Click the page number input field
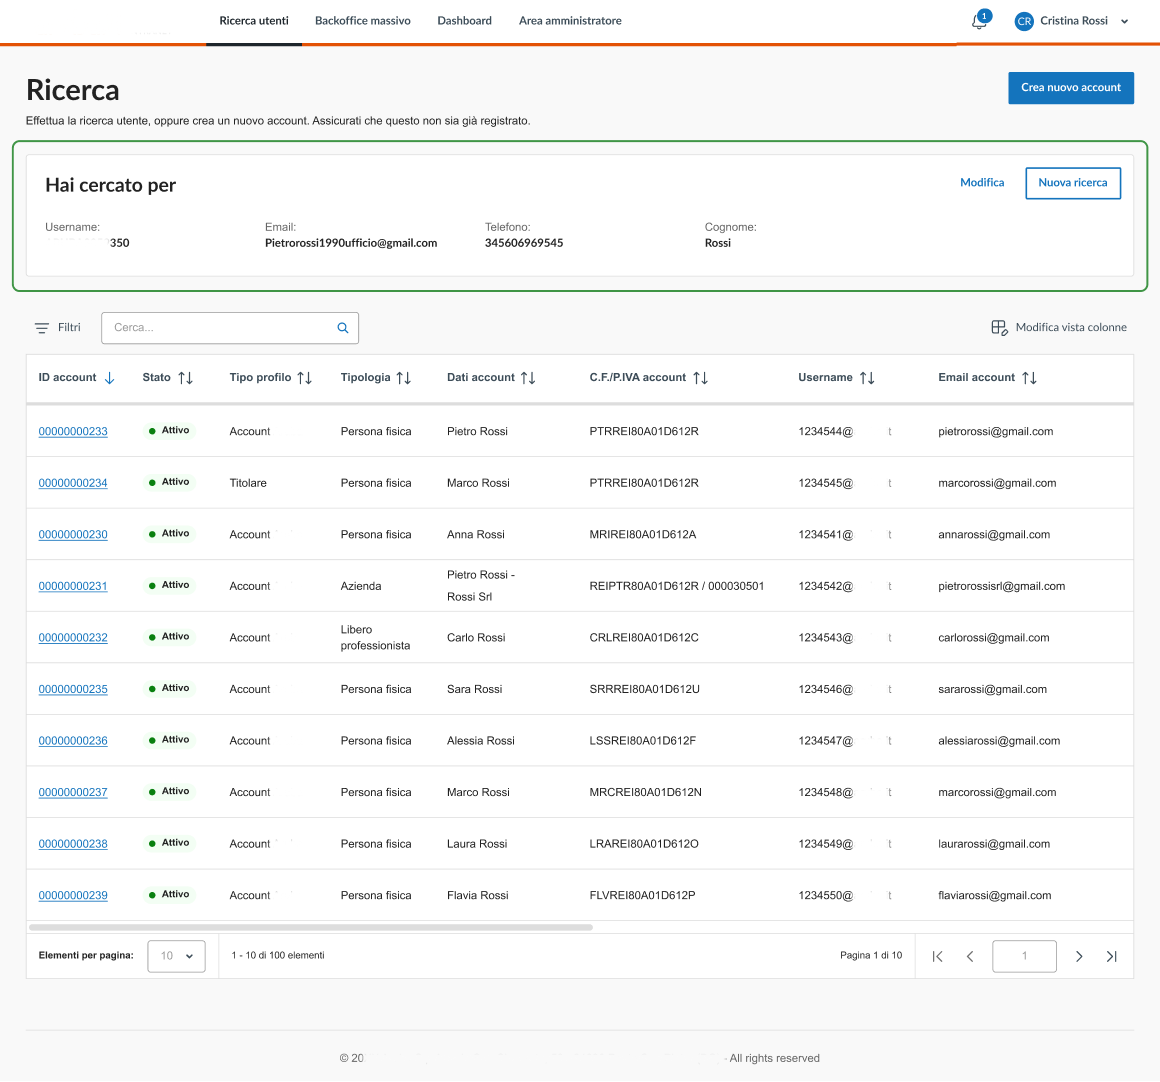This screenshot has width=1160, height=1082. pos(1024,956)
